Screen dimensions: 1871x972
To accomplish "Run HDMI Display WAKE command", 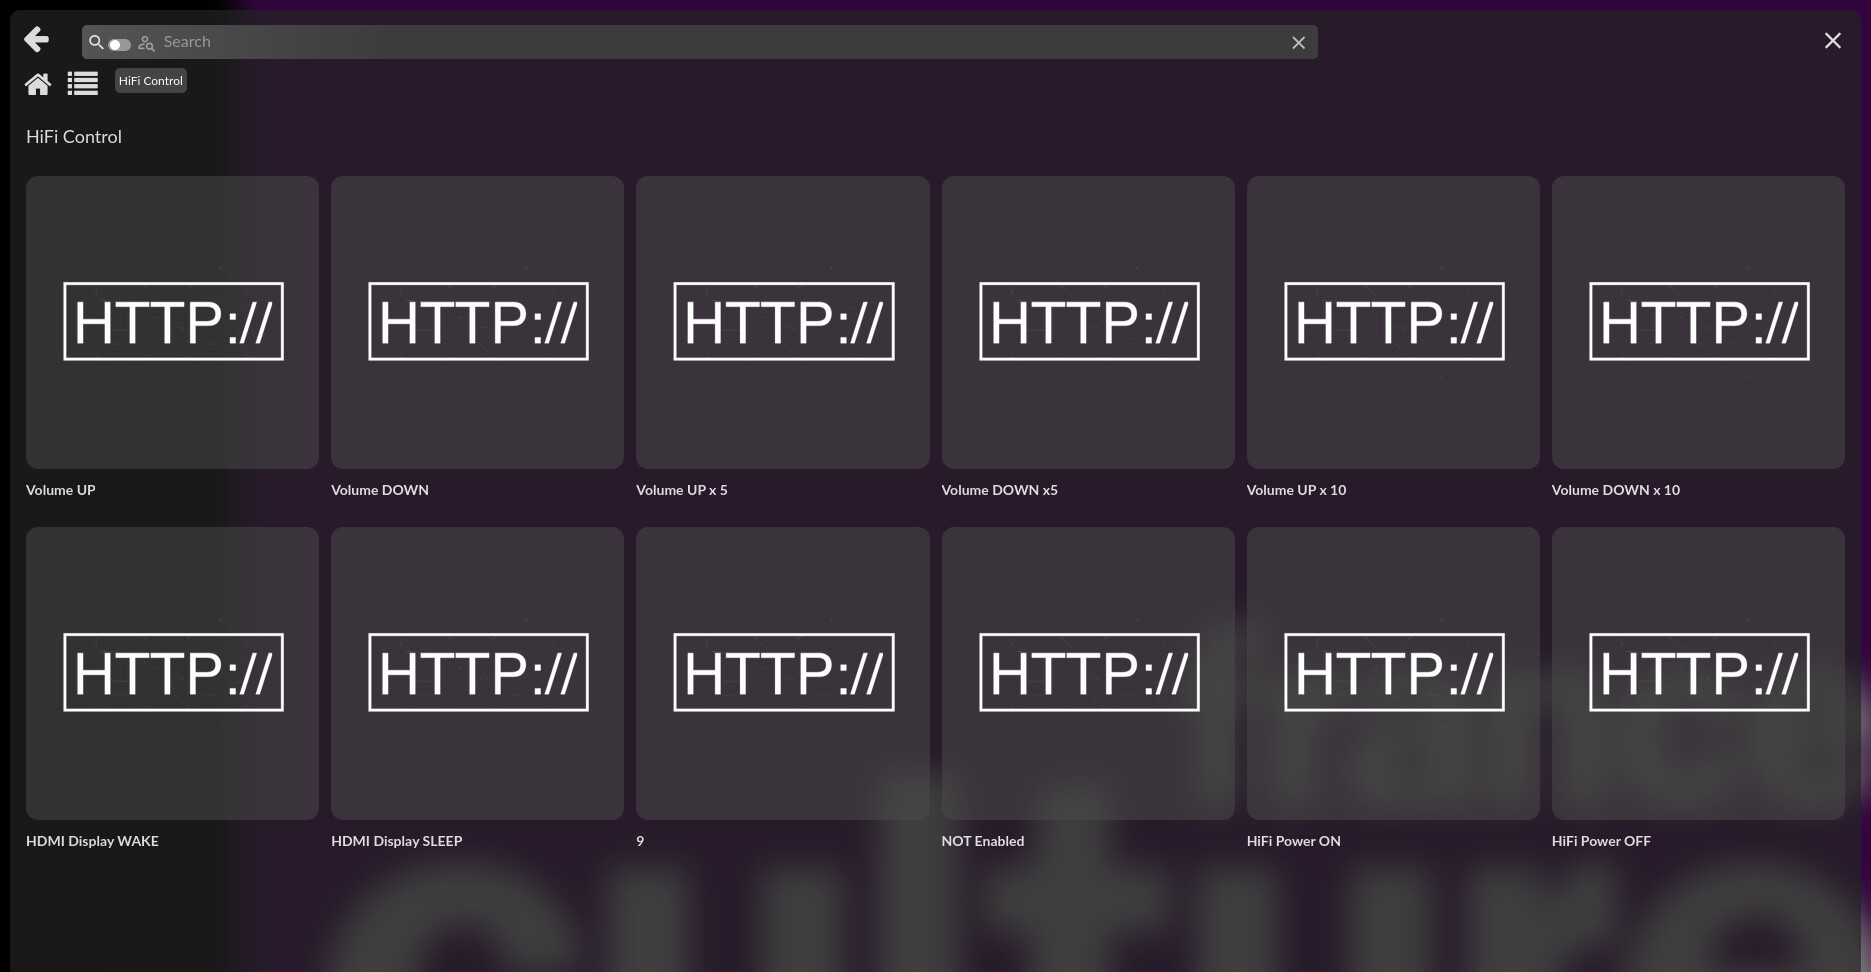I will point(172,673).
